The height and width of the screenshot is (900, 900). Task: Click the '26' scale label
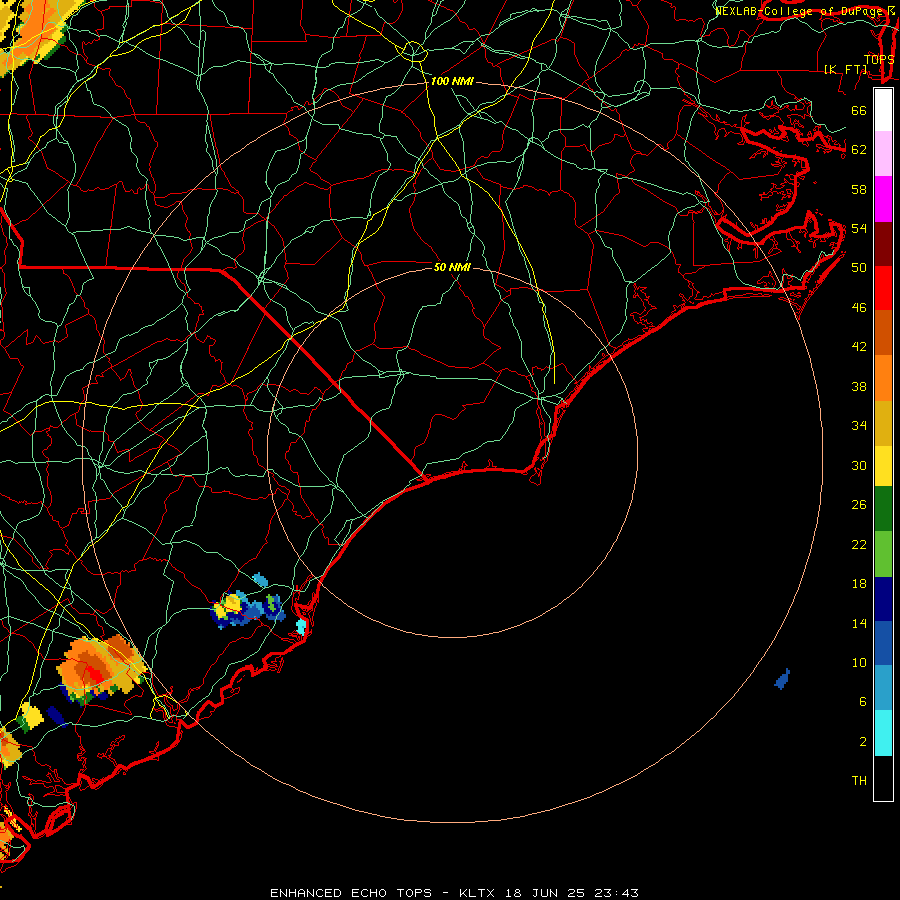point(859,505)
